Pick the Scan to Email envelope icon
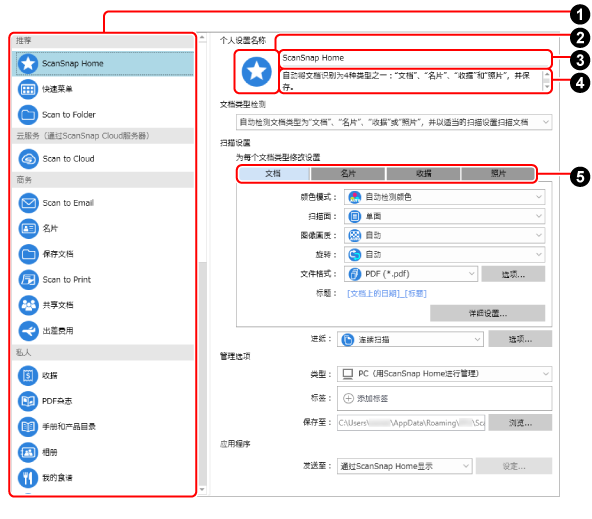This screenshot has width=592, height=519. click(x=28, y=203)
